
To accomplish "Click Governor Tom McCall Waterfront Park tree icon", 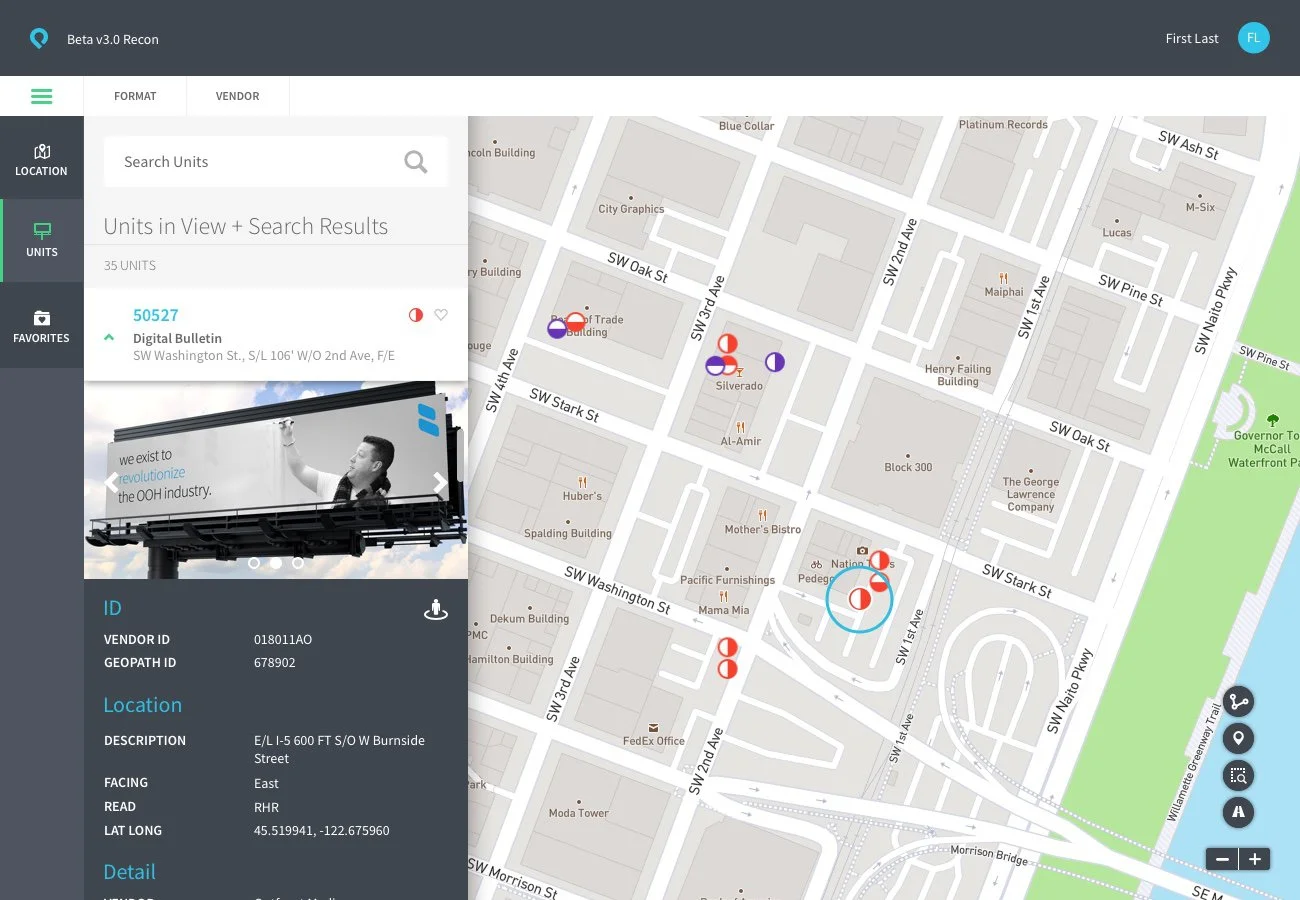I will 1273,420.
